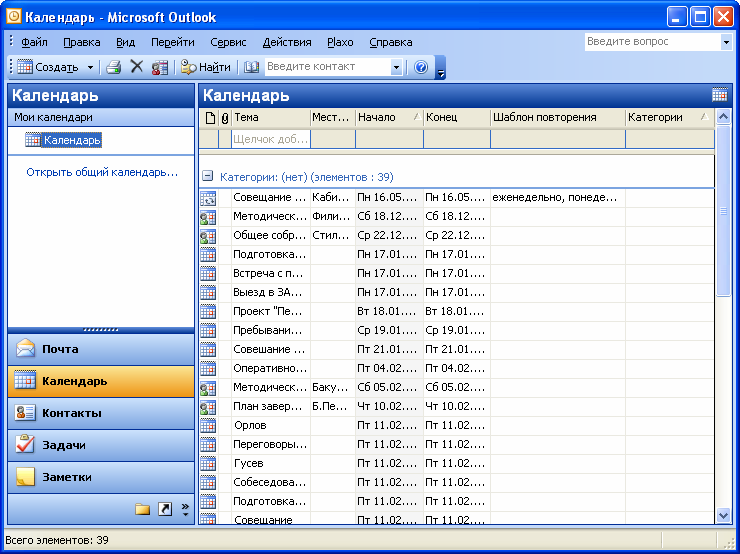Open the Справка menu
740x554 pixels.
tap(391, 42)
